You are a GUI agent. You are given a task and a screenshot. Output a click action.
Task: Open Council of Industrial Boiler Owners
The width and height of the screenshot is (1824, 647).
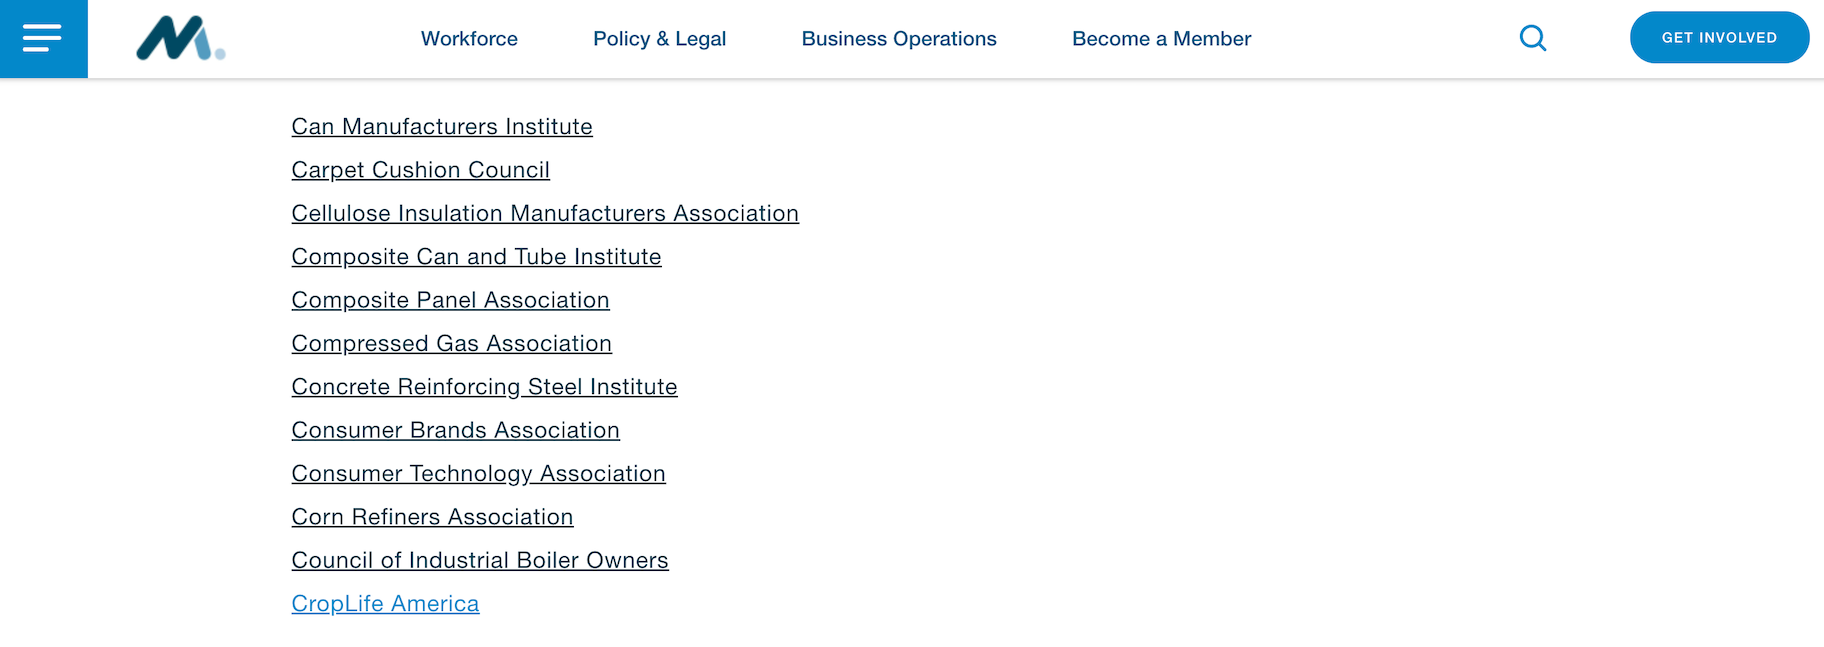(x=480, y=560)
